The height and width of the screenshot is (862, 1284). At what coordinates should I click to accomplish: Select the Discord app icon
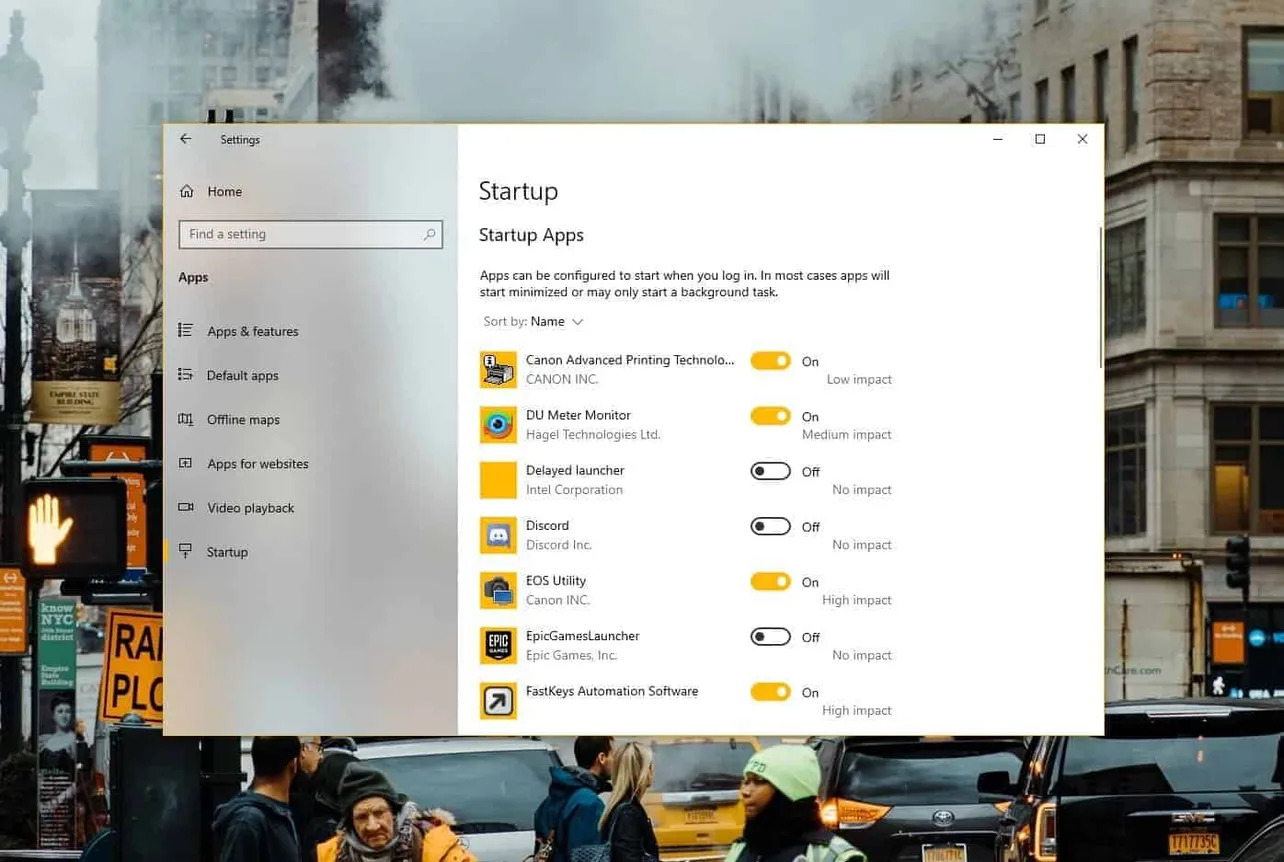tap(499, 535)
